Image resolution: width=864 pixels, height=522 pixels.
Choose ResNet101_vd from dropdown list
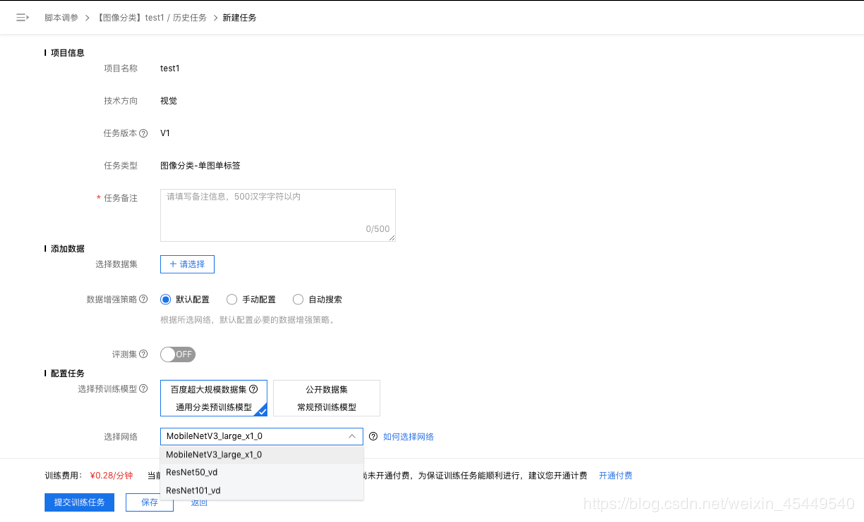pyautogui.click(x=261, y=491)
